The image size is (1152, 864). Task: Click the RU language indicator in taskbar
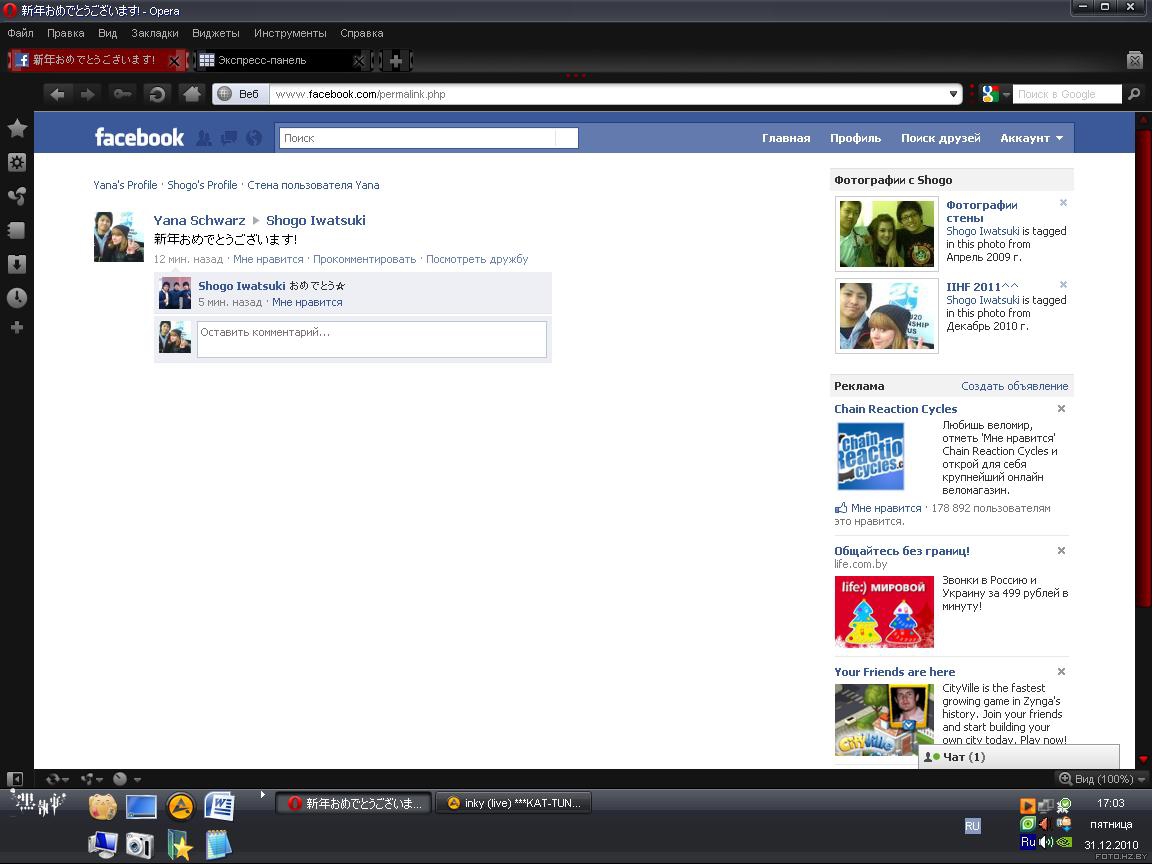972,826
